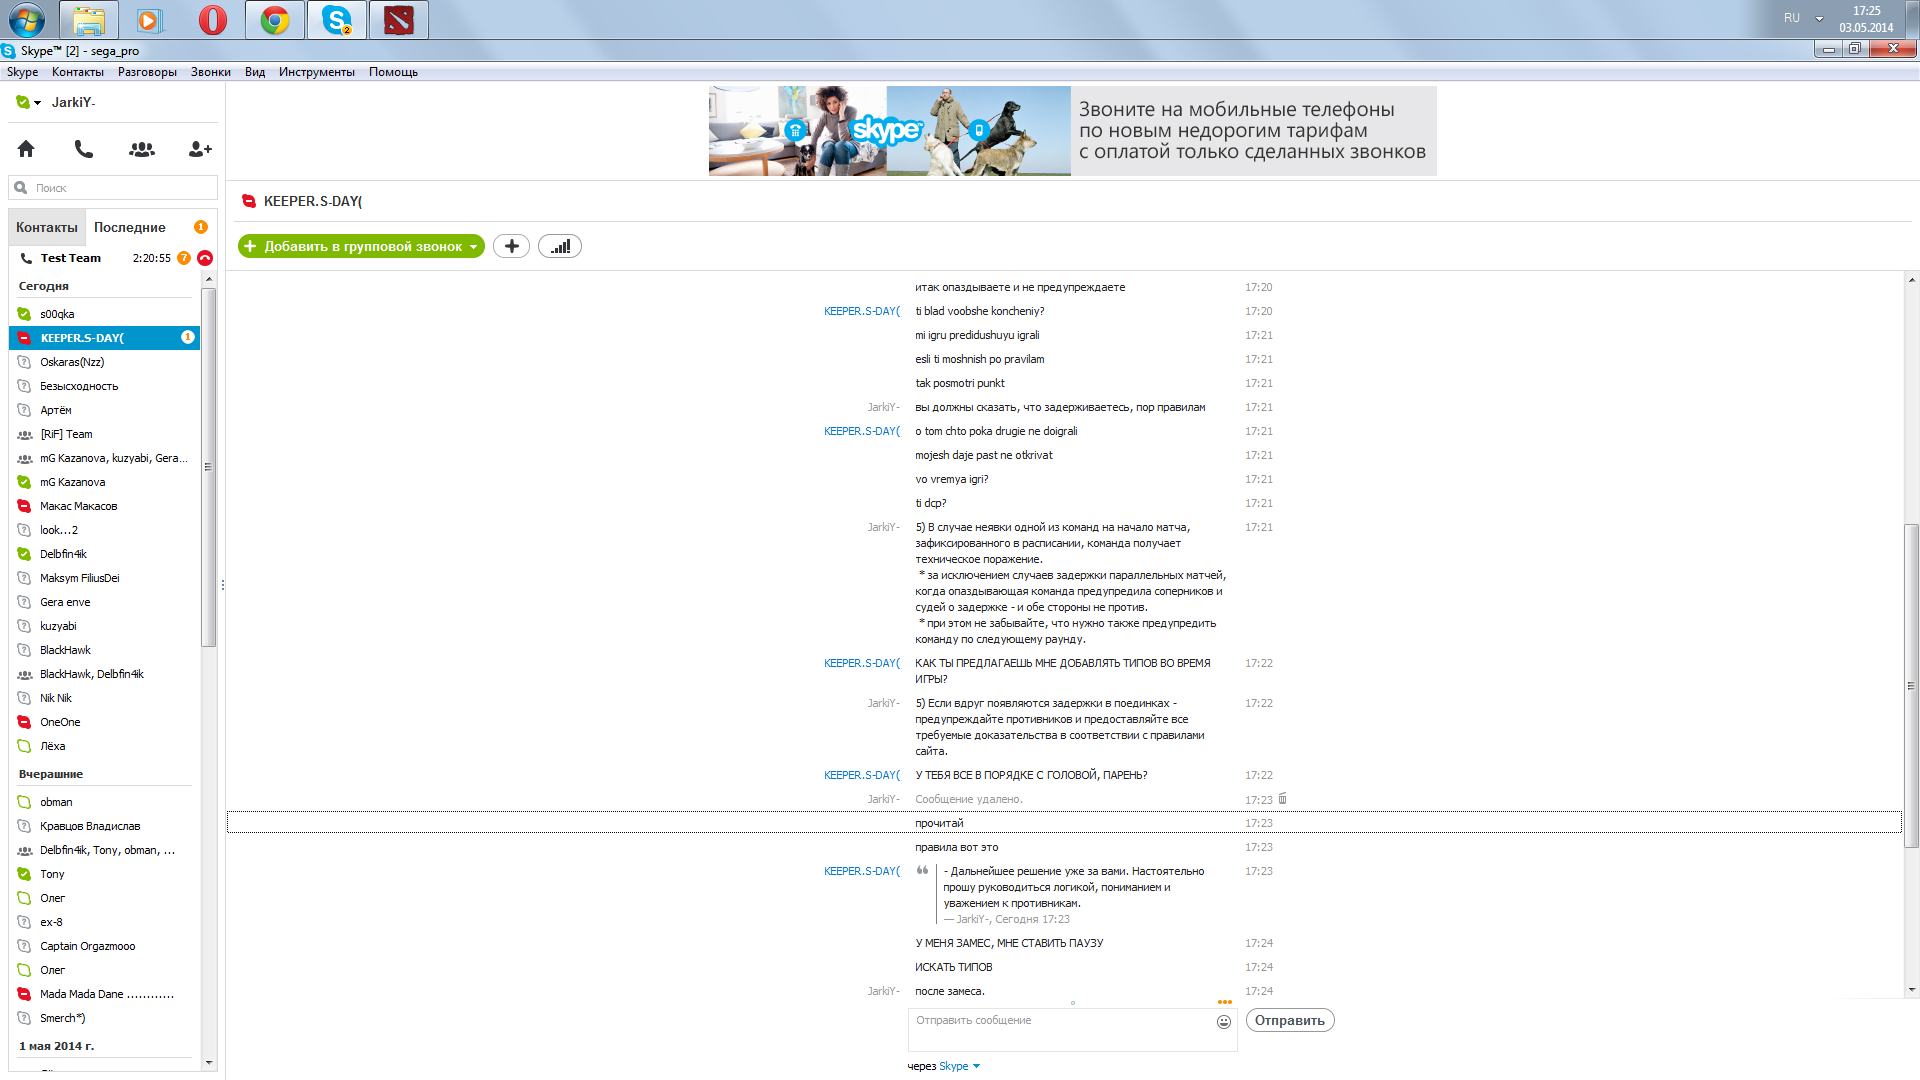Open Skype Home view icon

[26, 149]
